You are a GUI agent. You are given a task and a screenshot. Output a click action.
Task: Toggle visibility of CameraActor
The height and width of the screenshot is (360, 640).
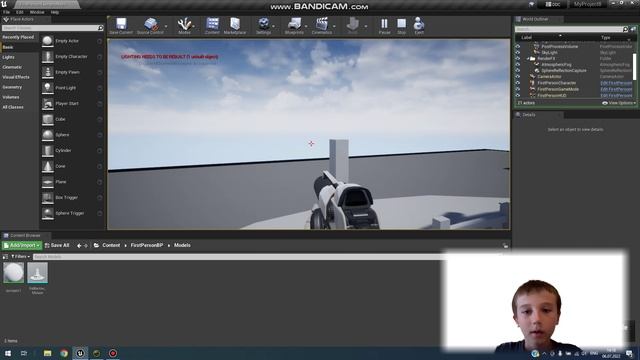[518, 77]
